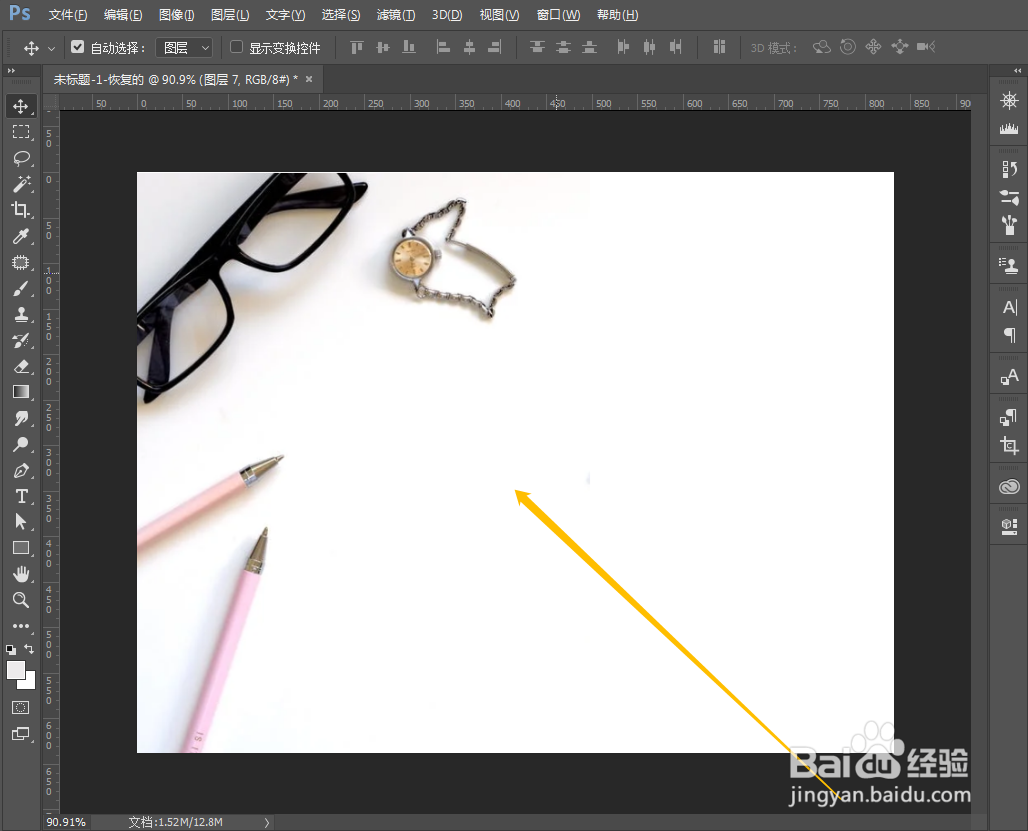Select the Clone Stamp tool
Screen dimensions: 1028x831
(21, 314)
